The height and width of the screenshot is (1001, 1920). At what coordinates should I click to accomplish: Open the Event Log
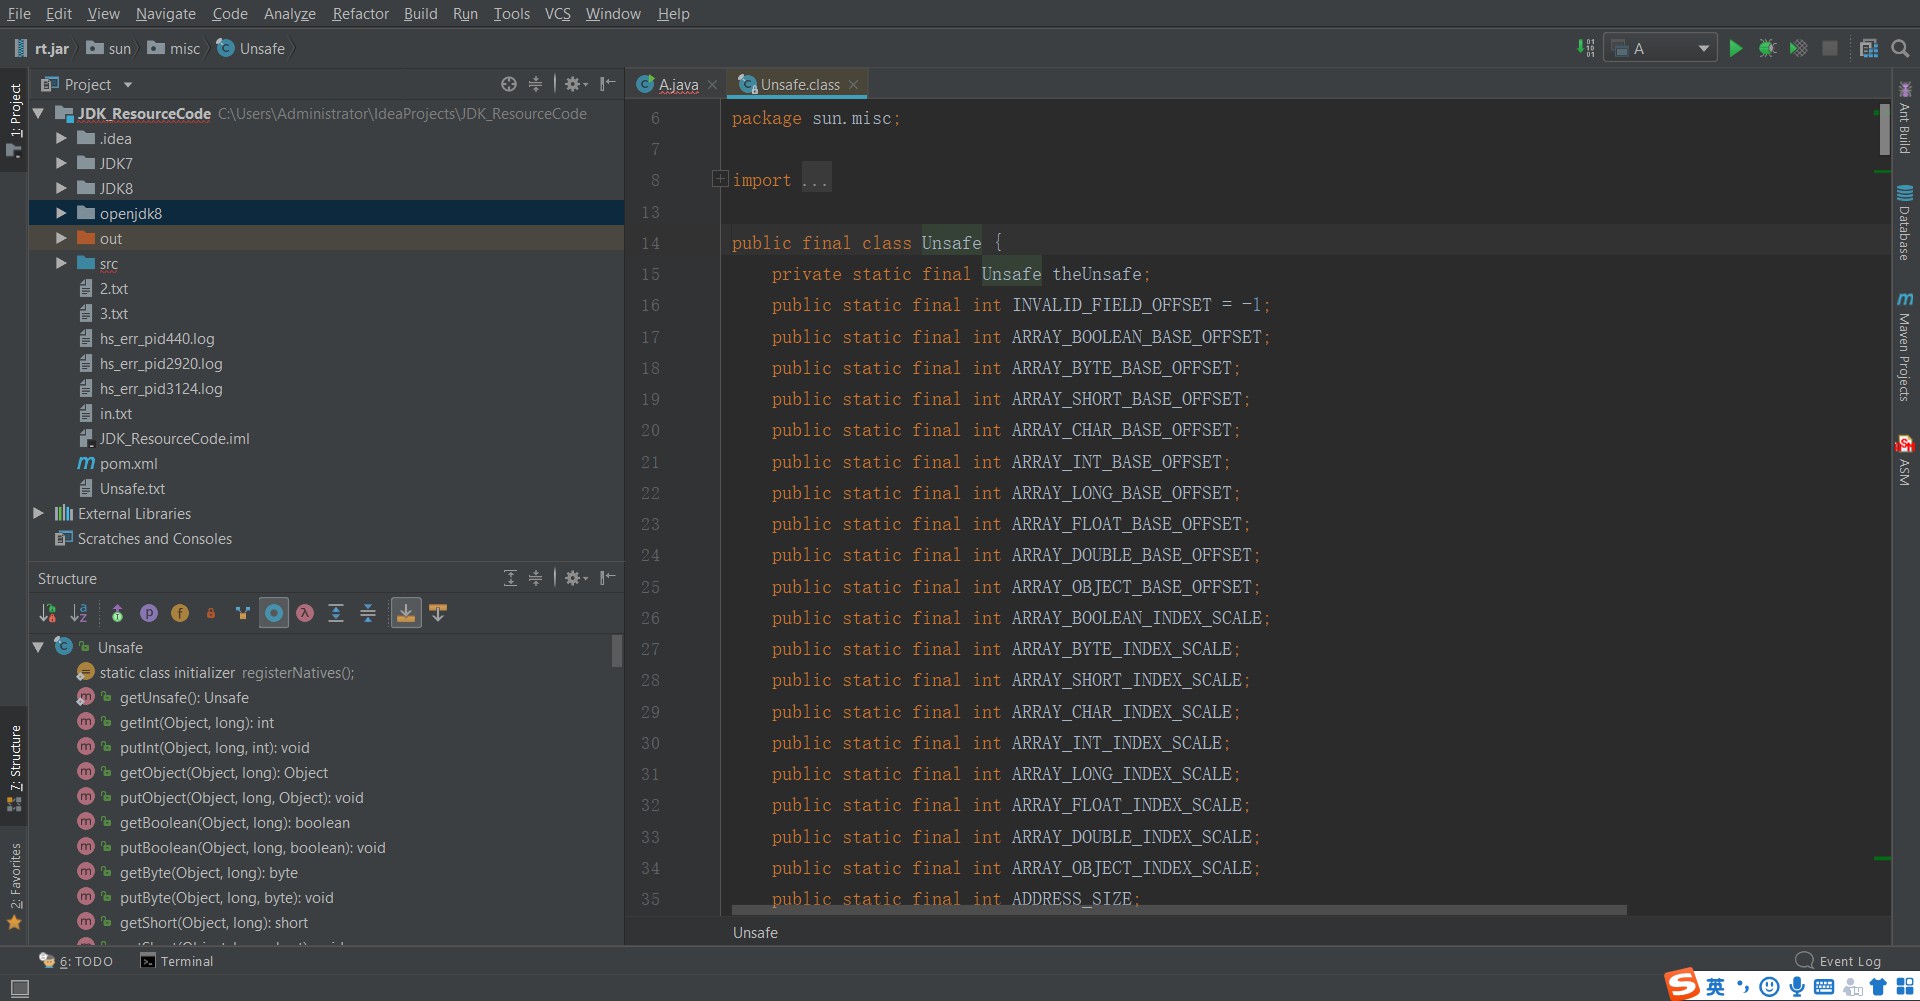pyautogui.click(x=1838, y=961)
